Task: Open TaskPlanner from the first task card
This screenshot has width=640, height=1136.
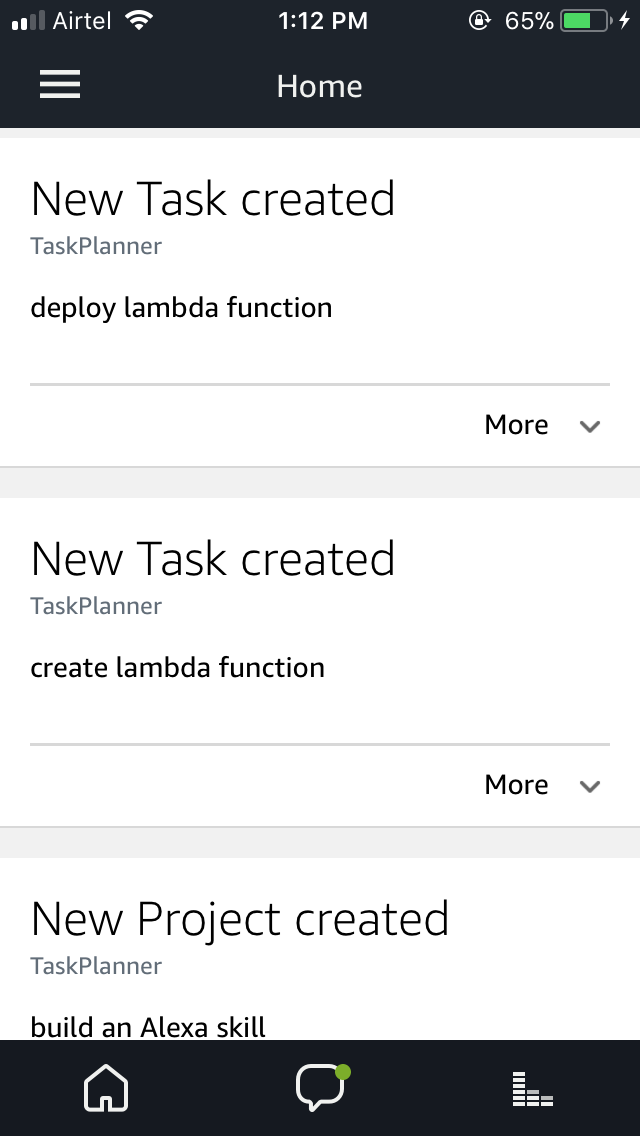Action: (96, 245)
